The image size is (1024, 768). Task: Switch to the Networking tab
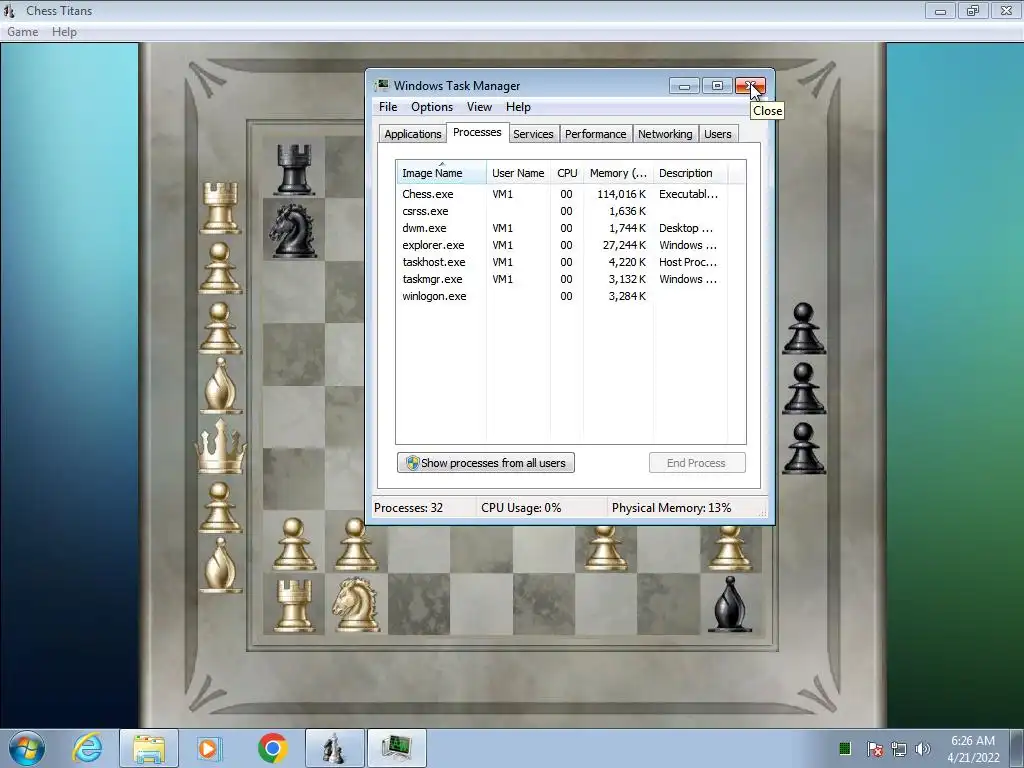coord(665,134)
